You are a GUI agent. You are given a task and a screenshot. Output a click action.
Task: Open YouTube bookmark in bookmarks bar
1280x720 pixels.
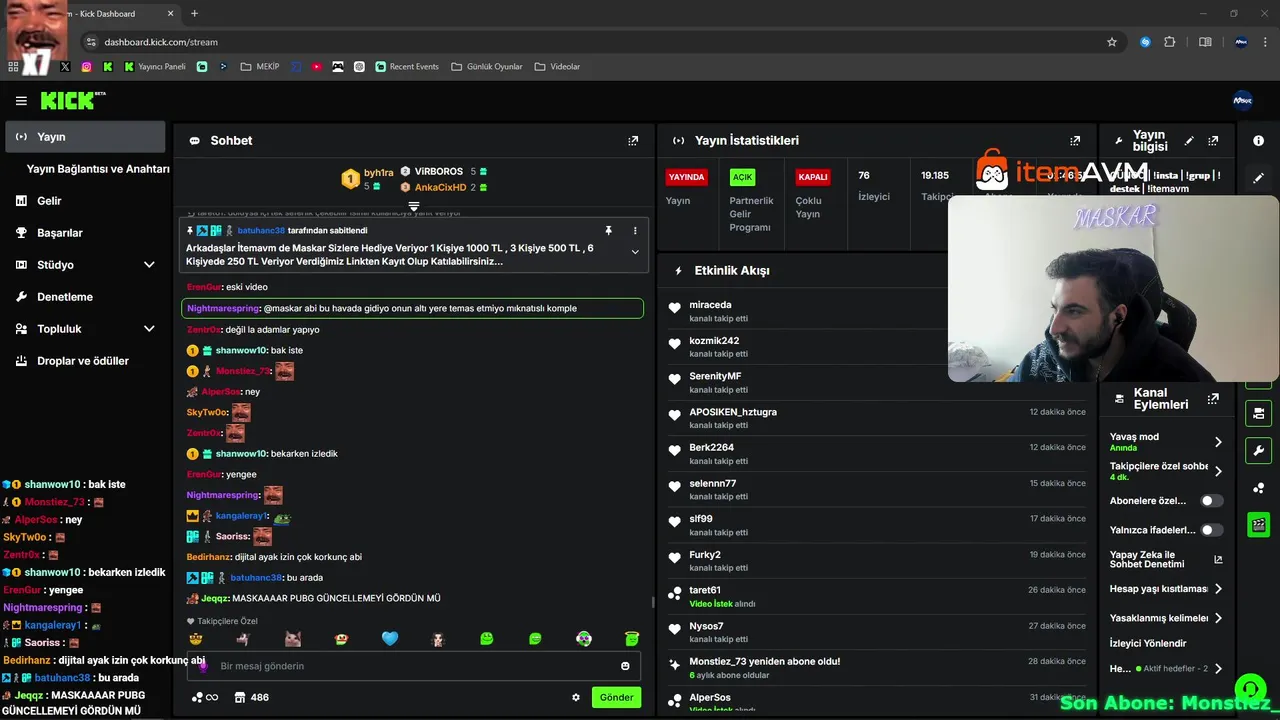click(316, 67)
